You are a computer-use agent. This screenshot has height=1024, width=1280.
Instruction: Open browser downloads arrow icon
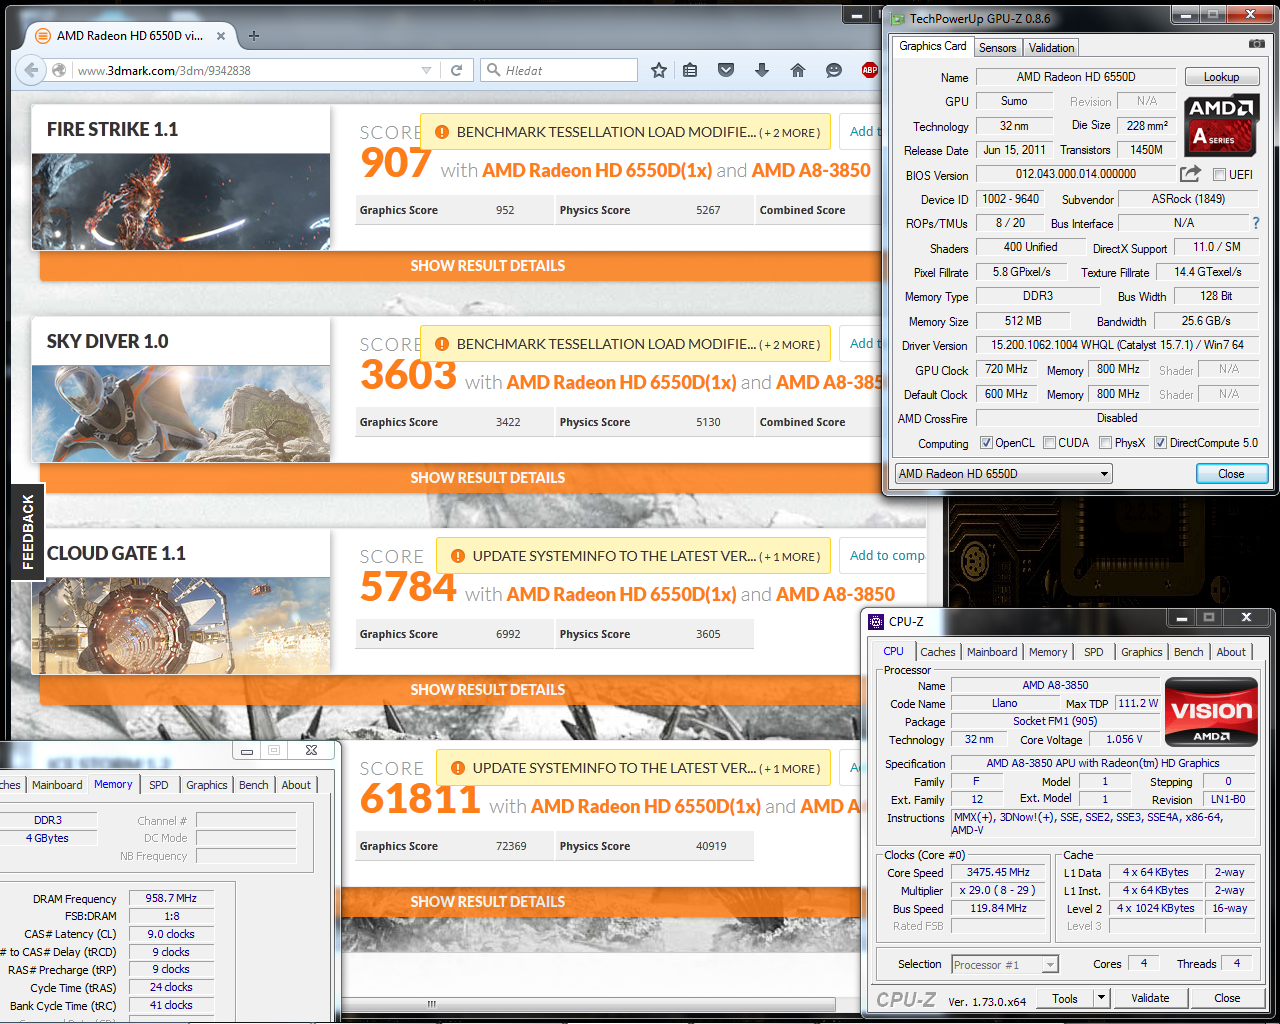pyautogui.click(x=762, y=70)
